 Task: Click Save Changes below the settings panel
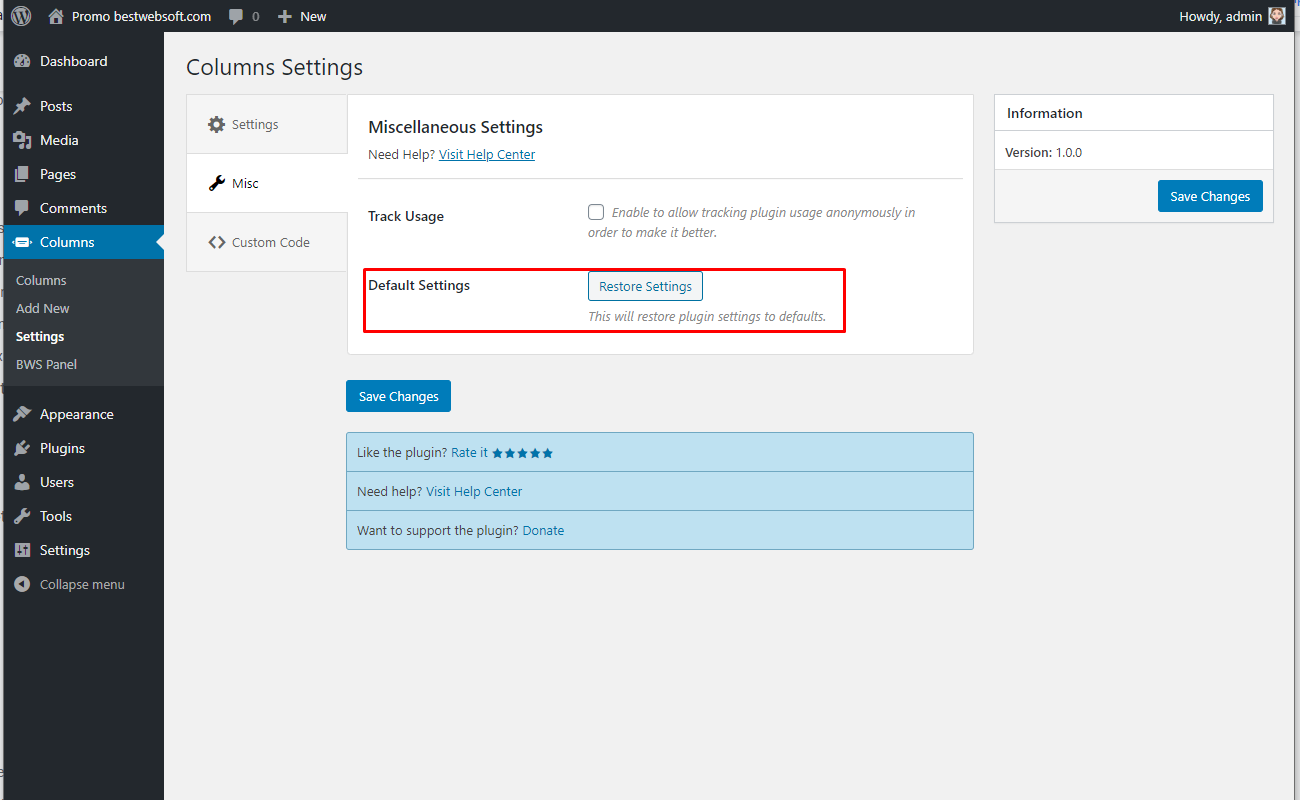(398, 396)
